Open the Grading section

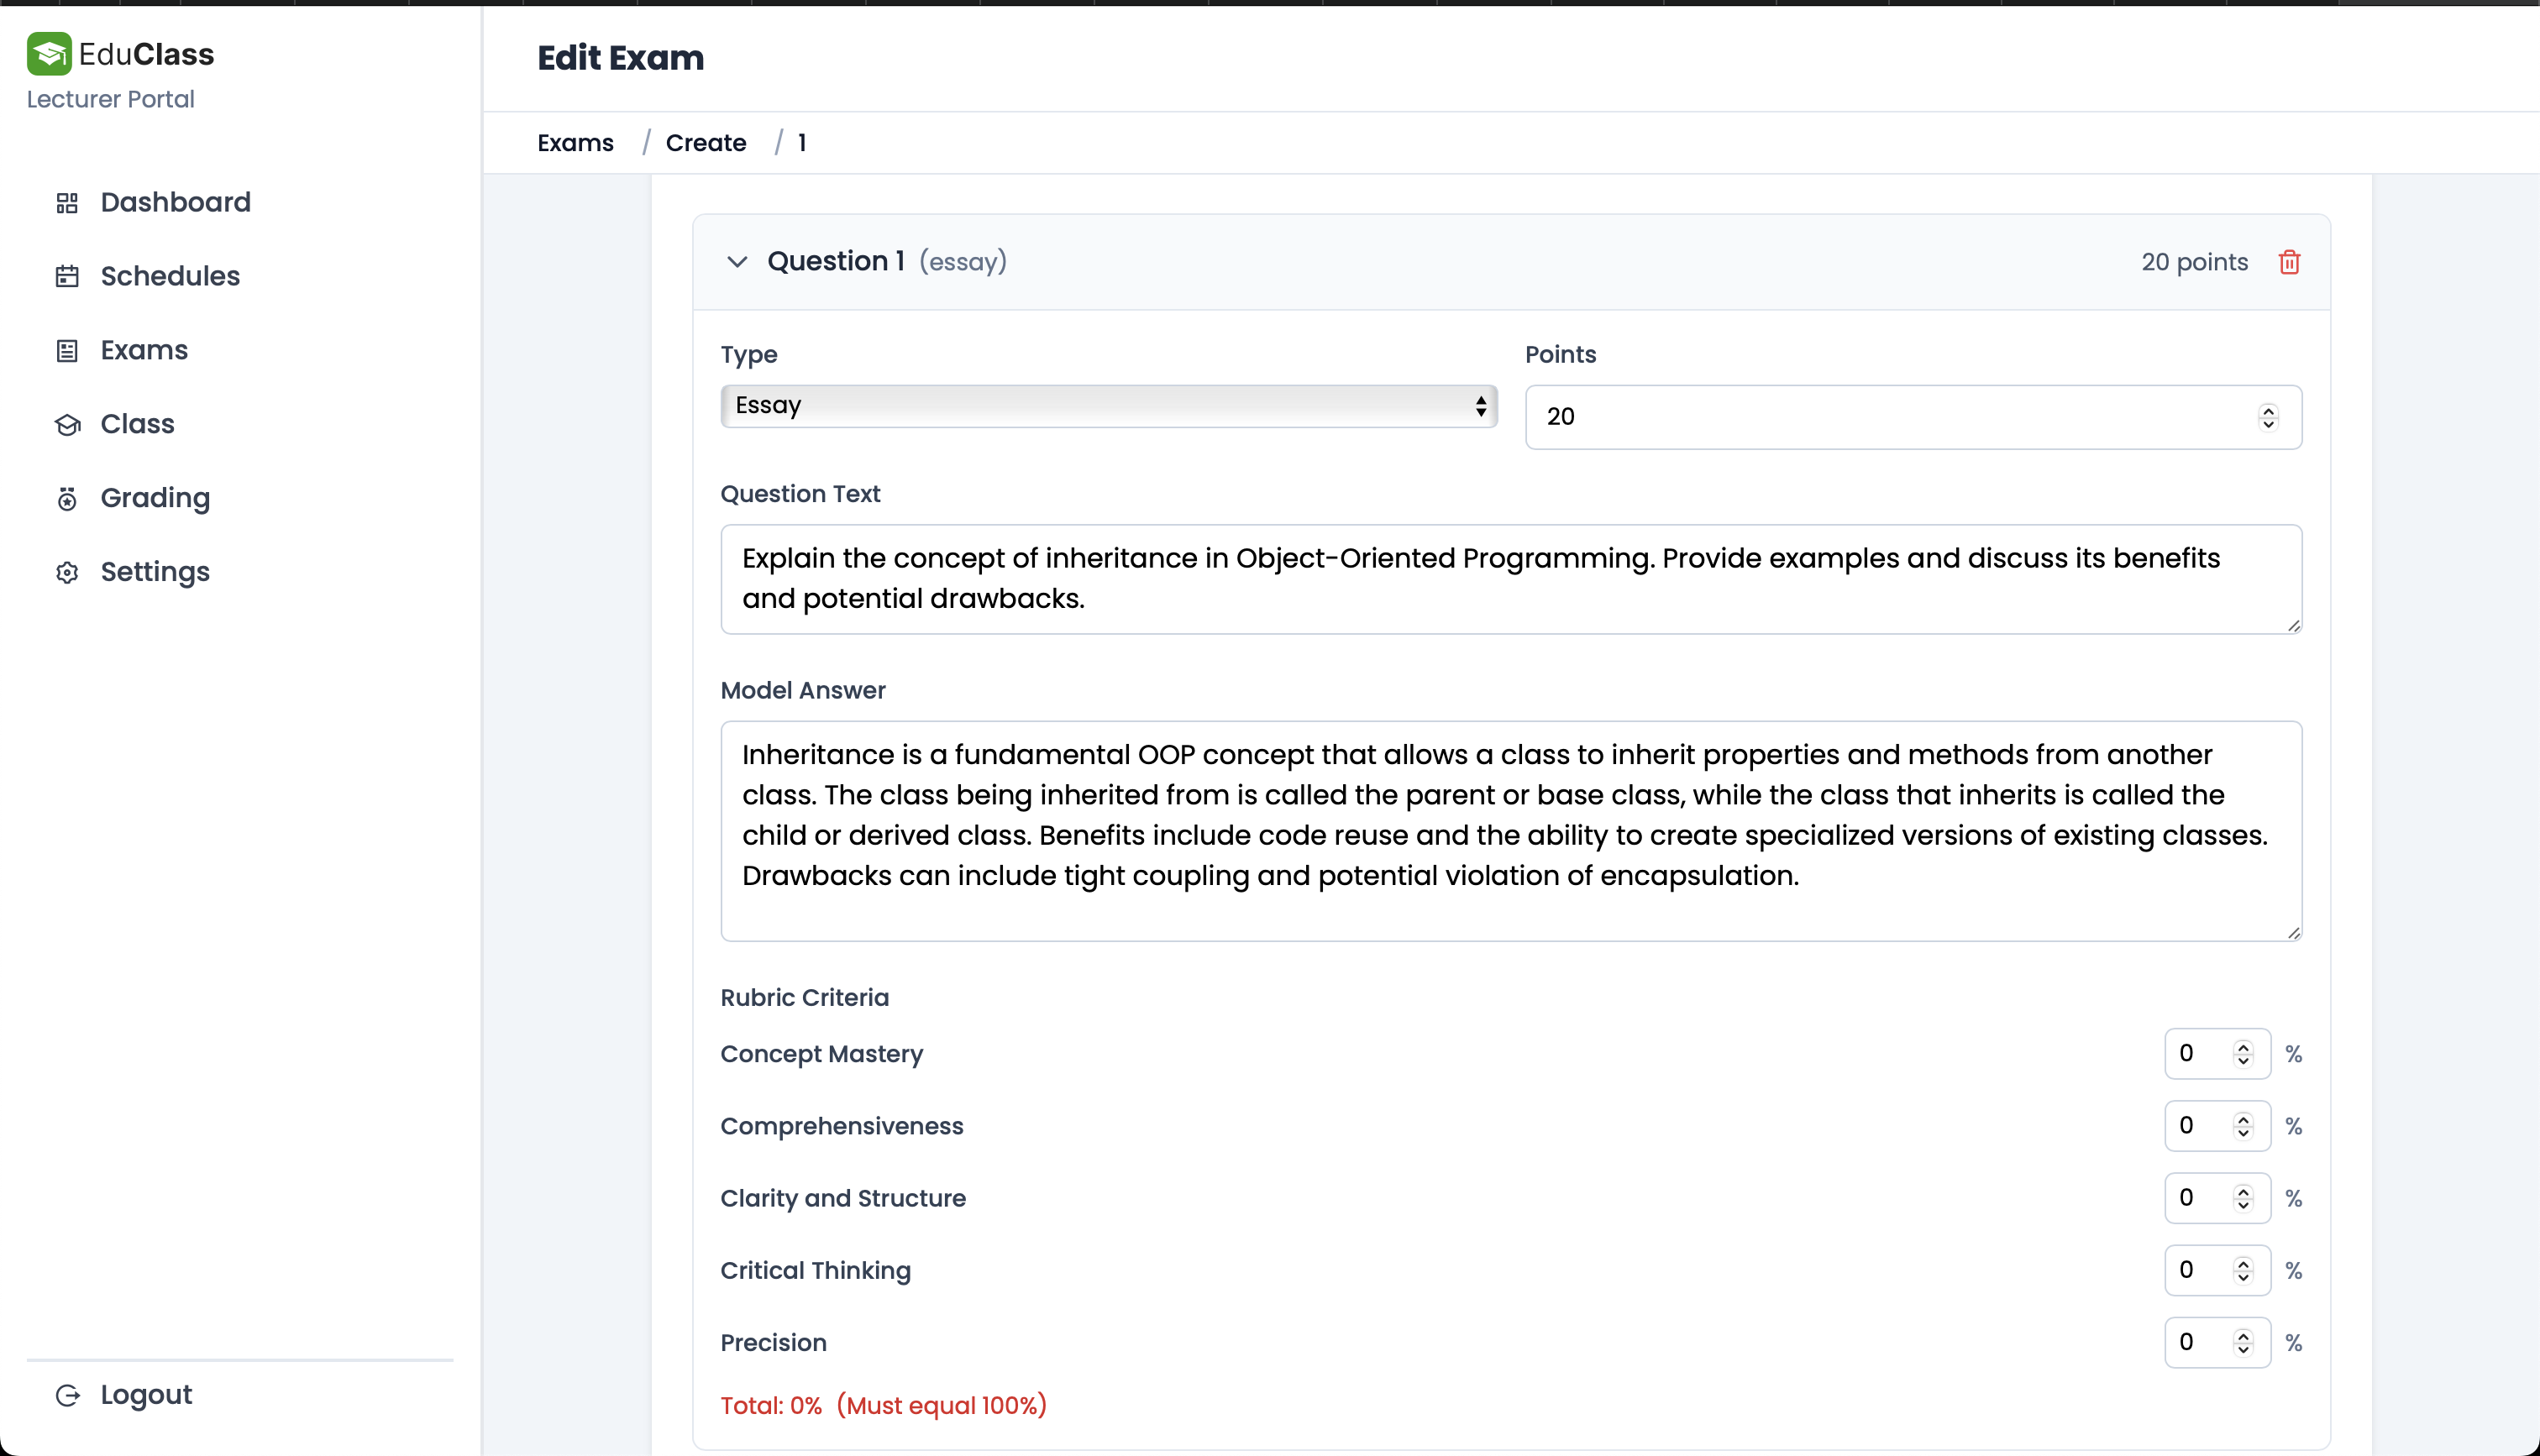[155, 498]
